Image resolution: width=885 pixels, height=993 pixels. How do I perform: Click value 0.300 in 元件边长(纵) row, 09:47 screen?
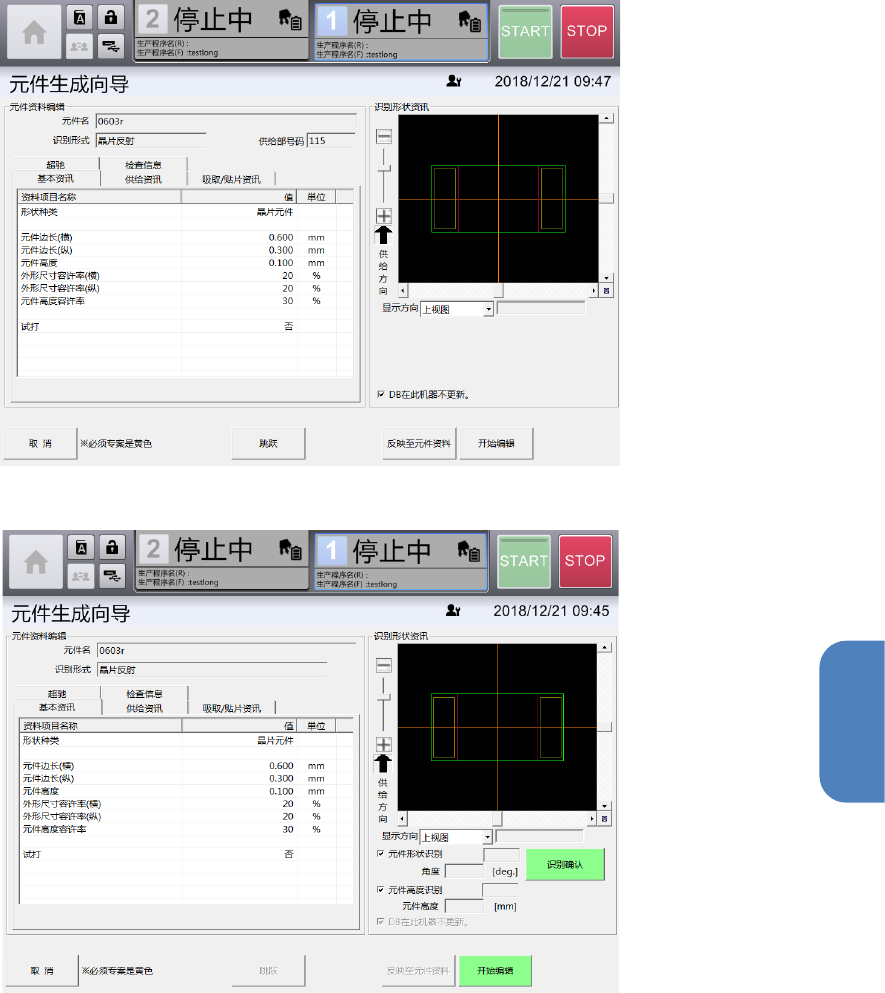click(281, 250)
